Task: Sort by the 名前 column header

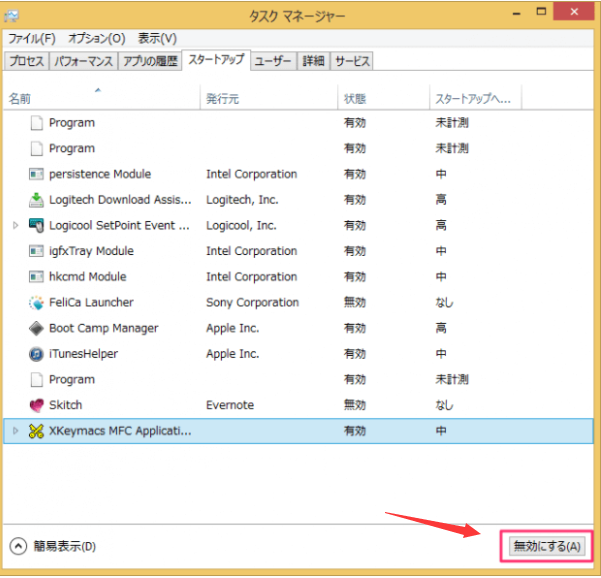Action: [101, 99]
